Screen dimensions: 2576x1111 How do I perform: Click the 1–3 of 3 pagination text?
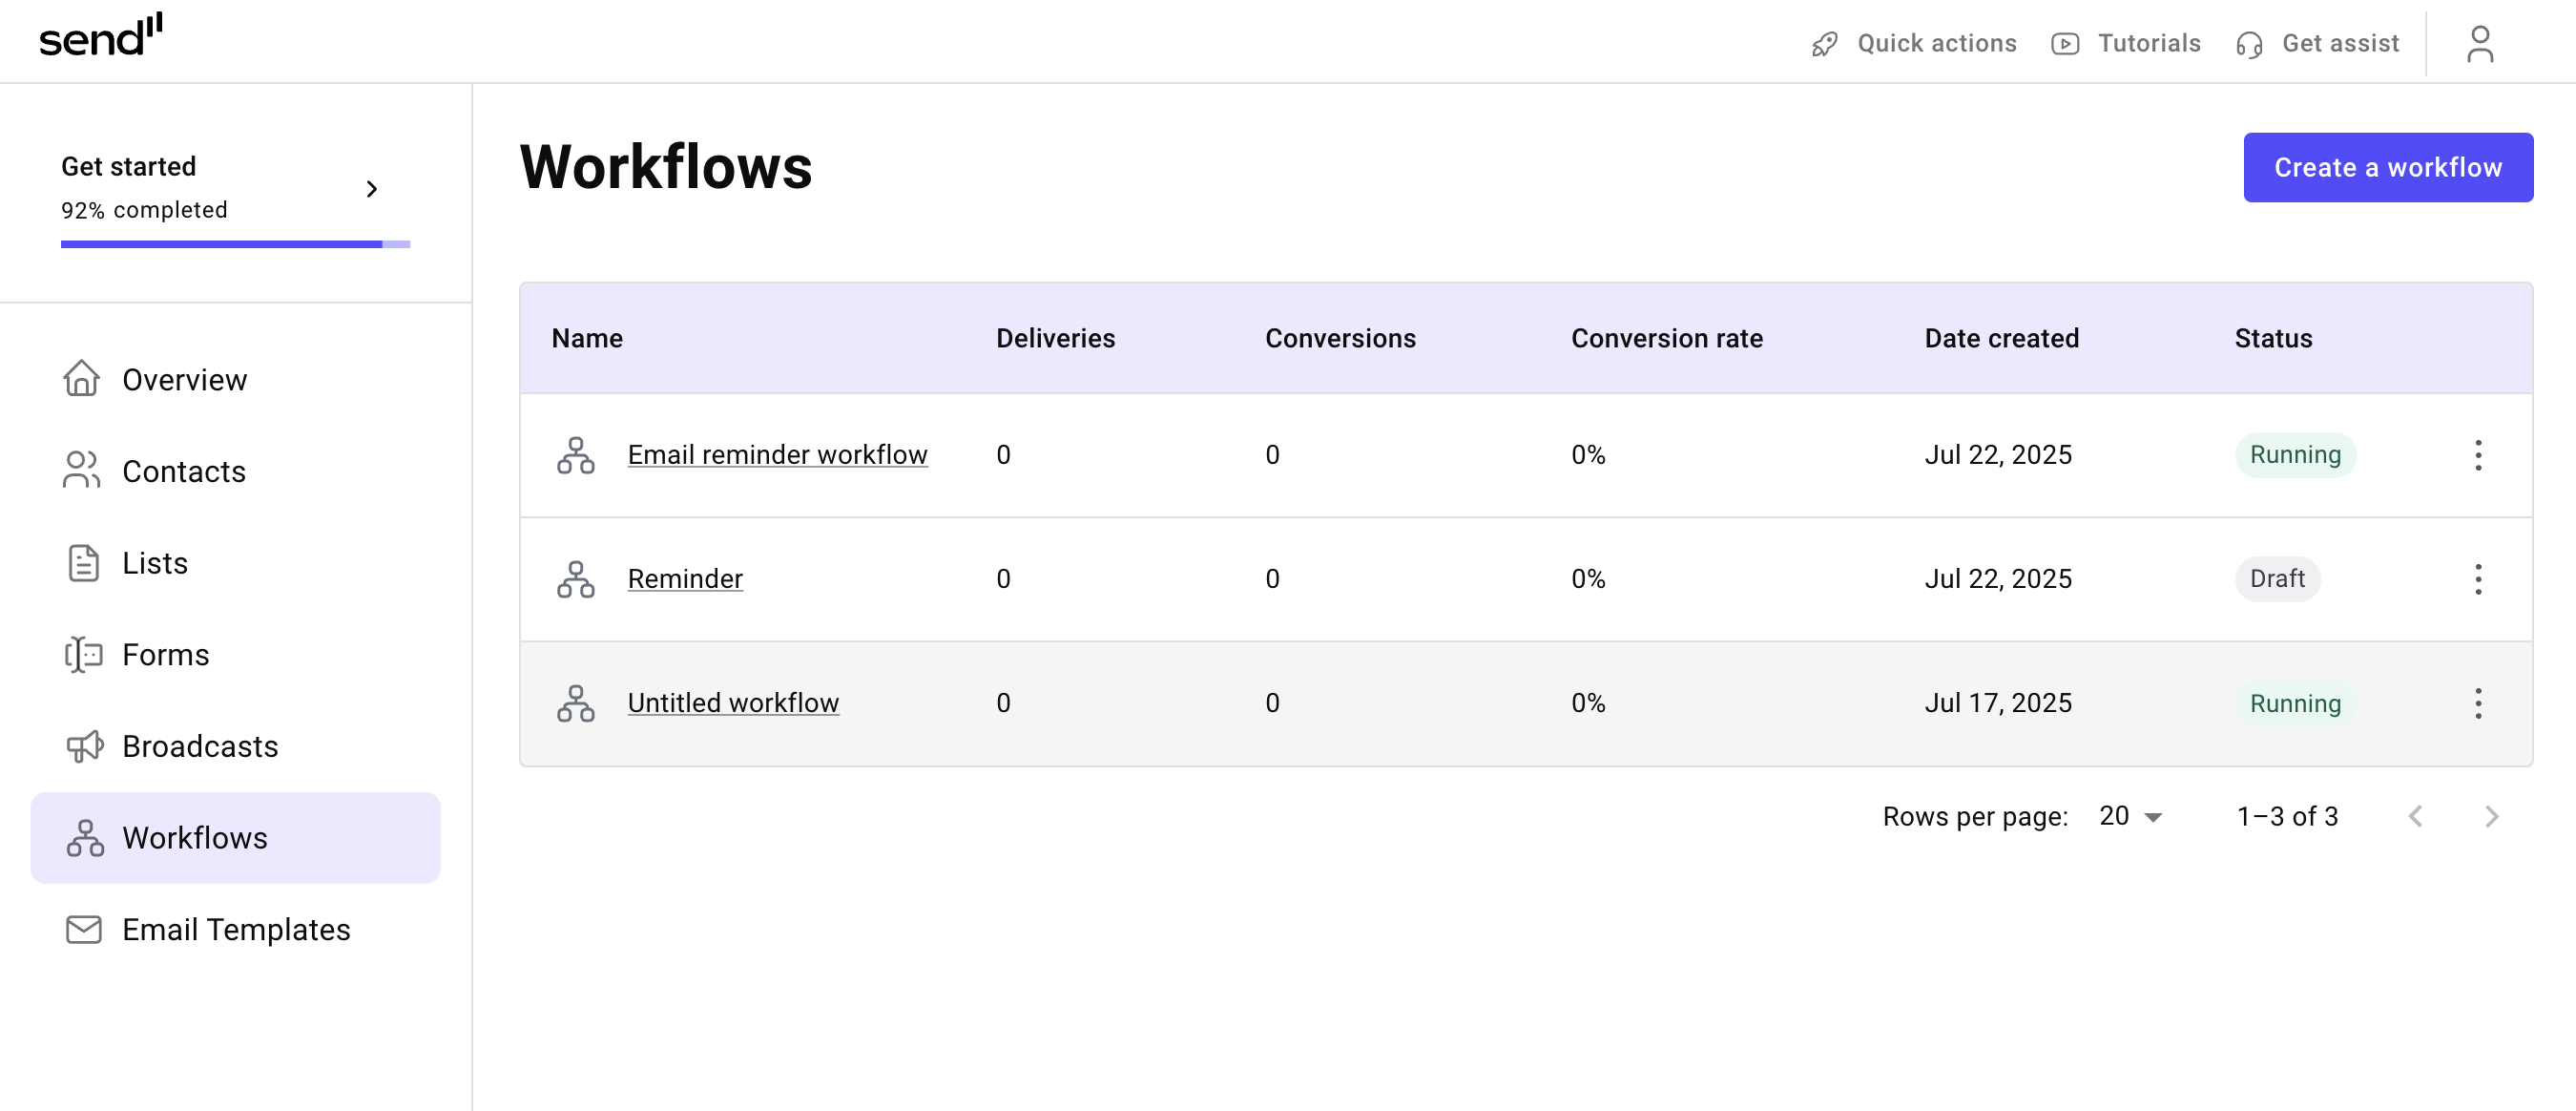pyautogui.click(x=2287, y=817)
